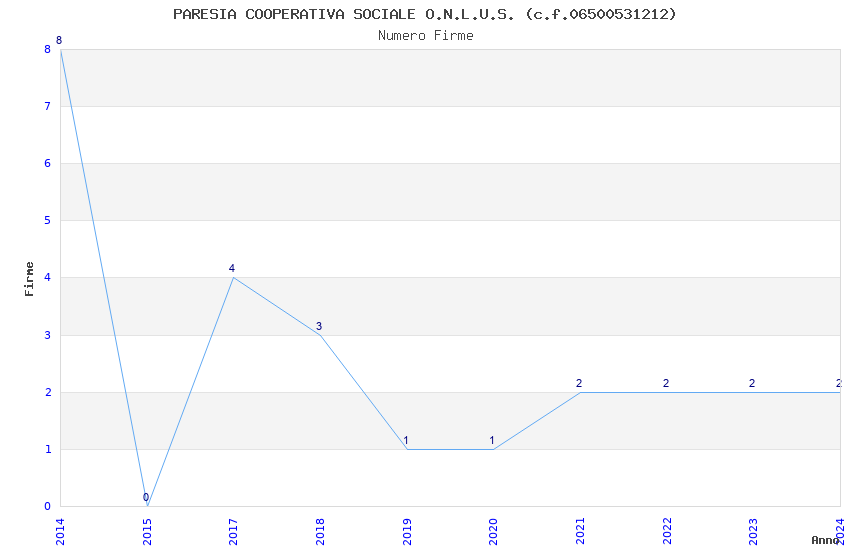The image size is (850, 550).
Task: Click the 2022 year tick label
Action: [666, 530]
